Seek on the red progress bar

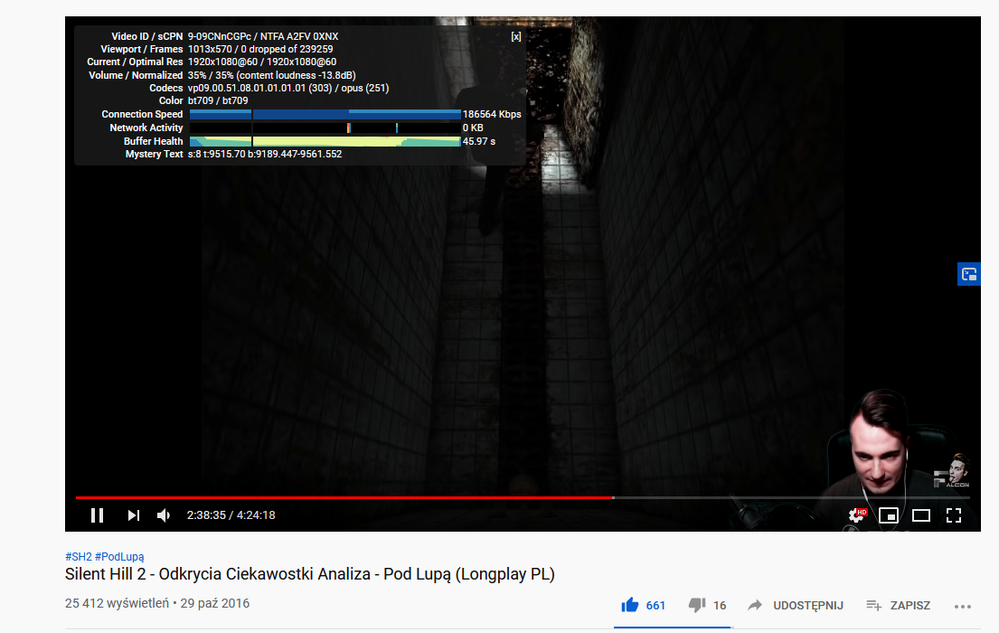point(344,497)
